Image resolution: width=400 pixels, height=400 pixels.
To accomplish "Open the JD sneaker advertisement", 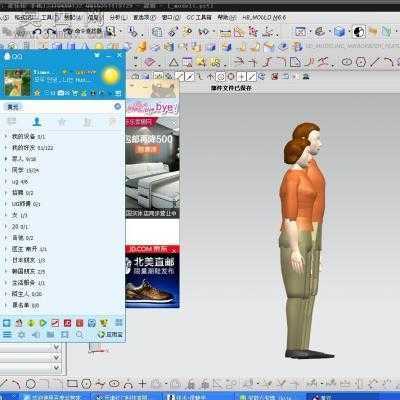I will 152,276.
